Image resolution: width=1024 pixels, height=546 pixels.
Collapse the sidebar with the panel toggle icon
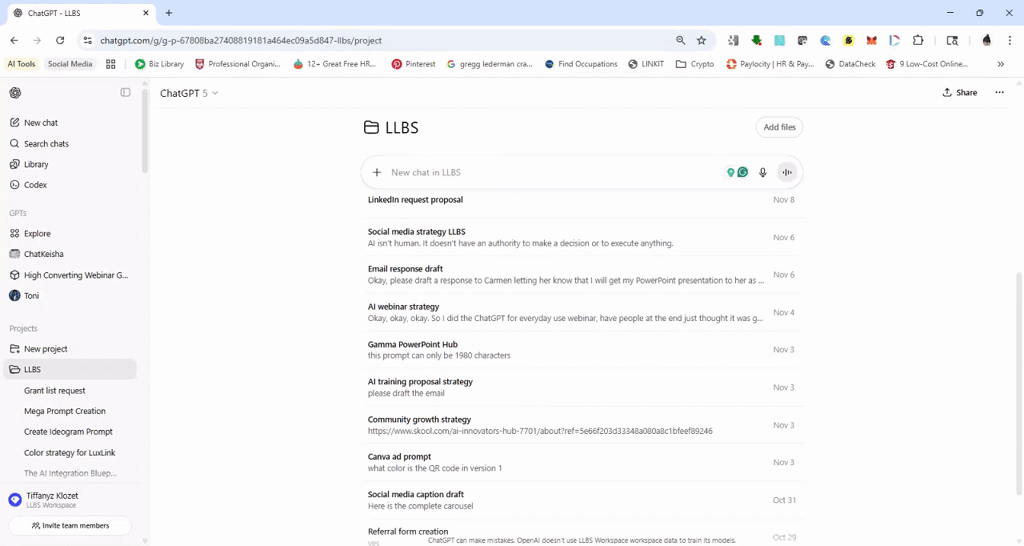tap(125, 93)
